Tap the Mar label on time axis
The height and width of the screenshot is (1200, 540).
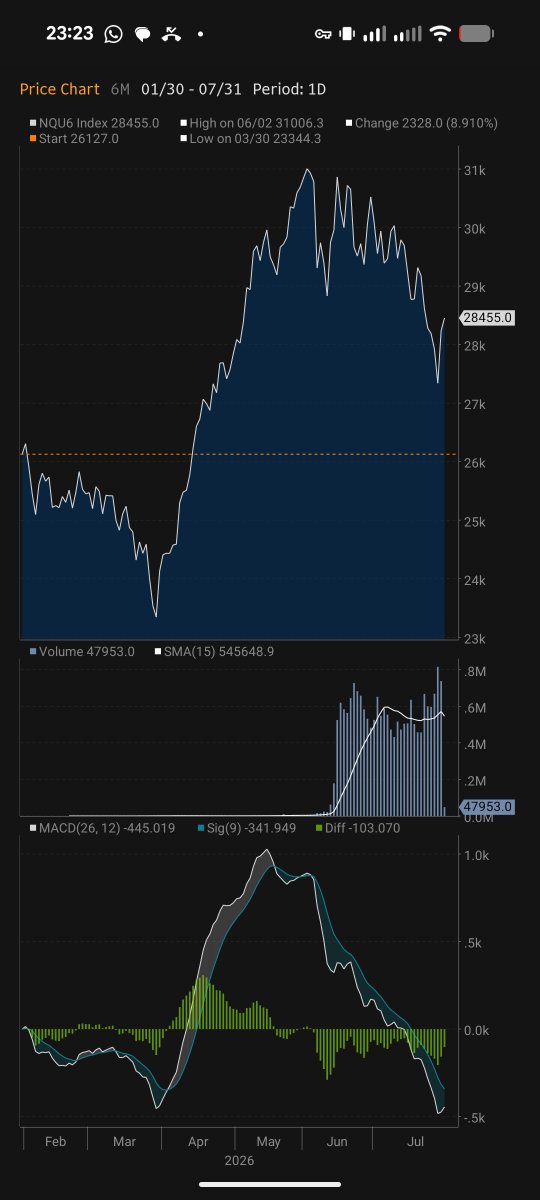point(124,1141)
